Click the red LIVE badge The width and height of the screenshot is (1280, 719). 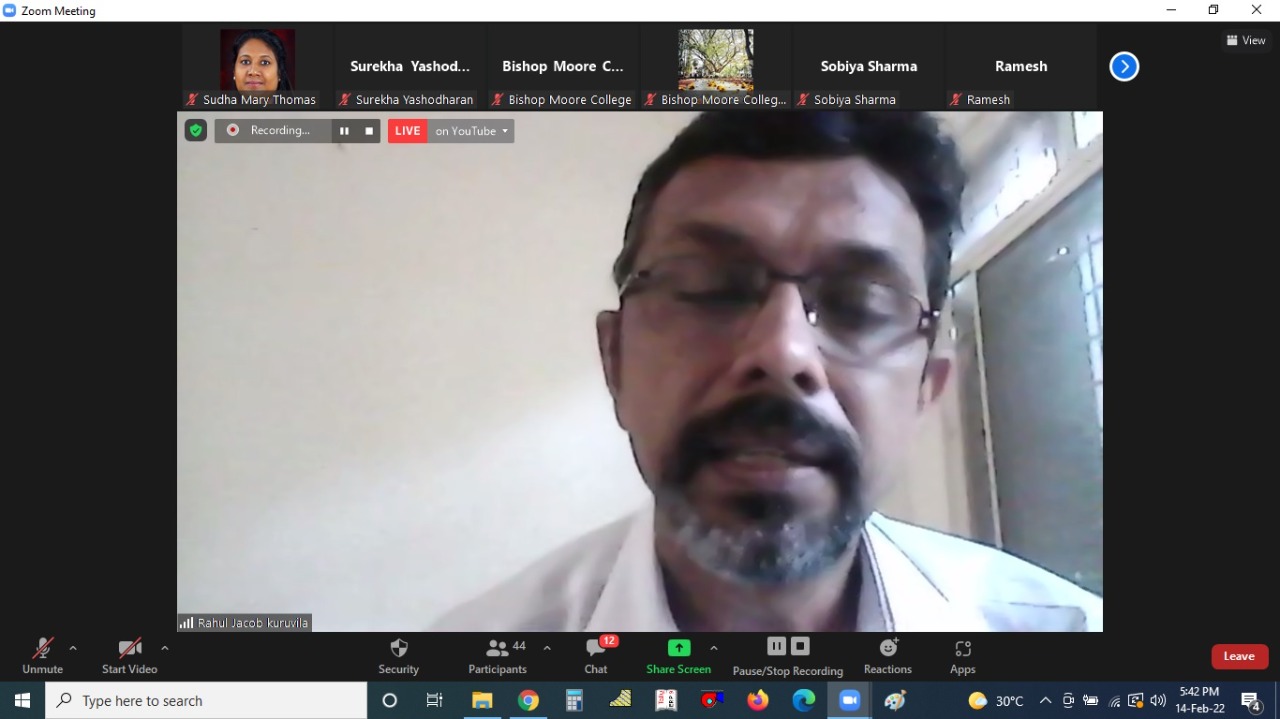(408, 131)
